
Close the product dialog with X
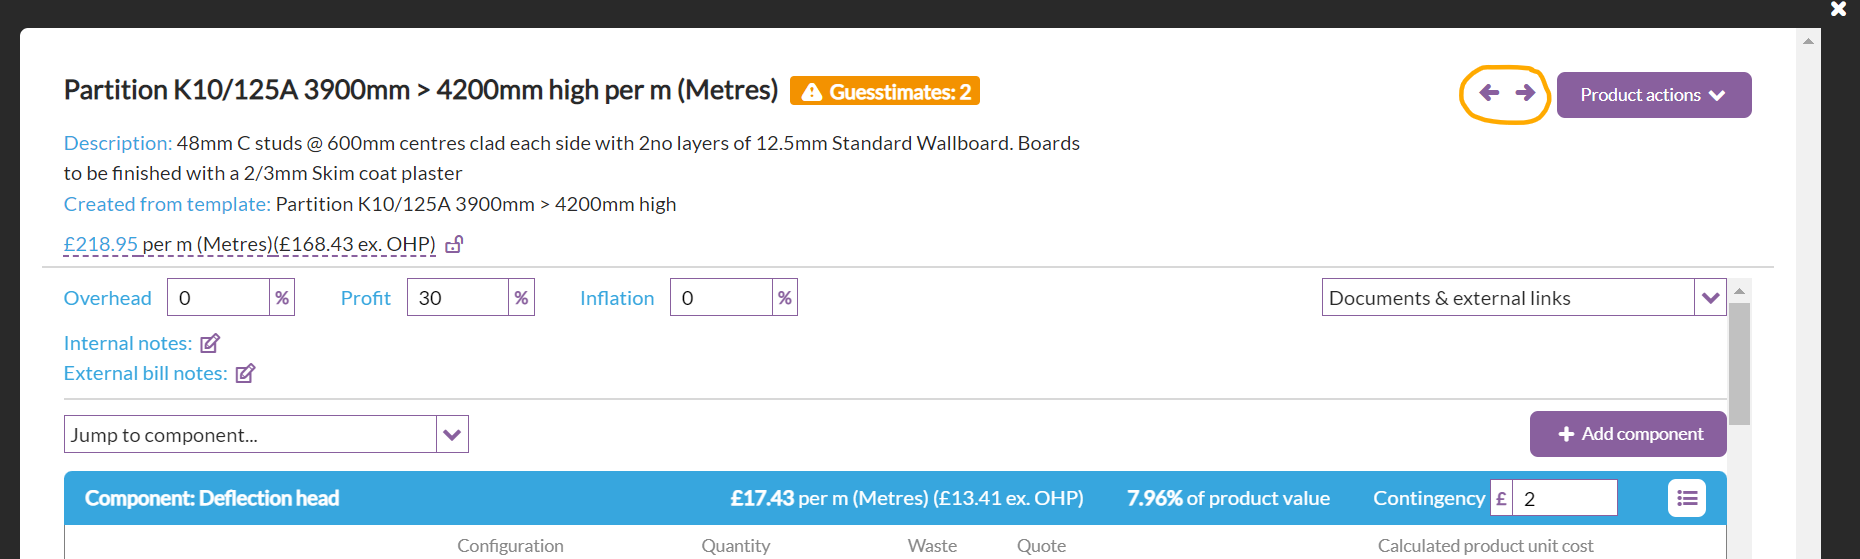[1838, 9]
